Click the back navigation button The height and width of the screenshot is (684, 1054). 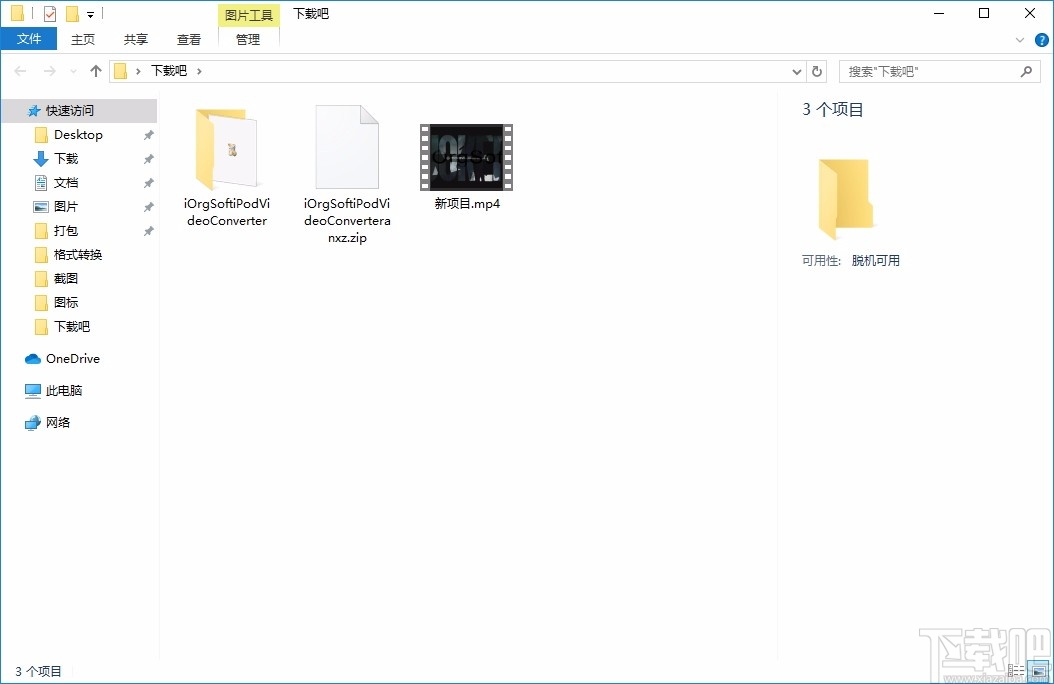[x=18, y=70]
